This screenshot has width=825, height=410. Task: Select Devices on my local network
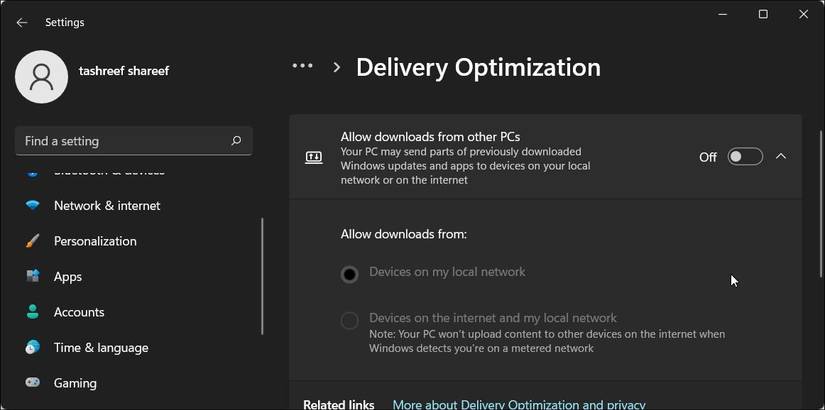pyautogui.click(x=349, y=274)
